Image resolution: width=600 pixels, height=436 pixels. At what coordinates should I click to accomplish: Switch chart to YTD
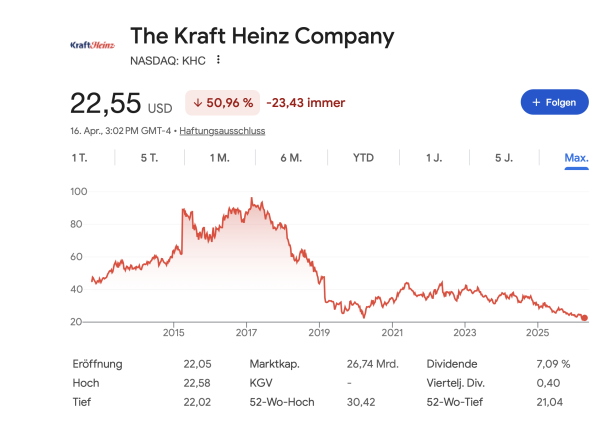(x=363, y=158)
